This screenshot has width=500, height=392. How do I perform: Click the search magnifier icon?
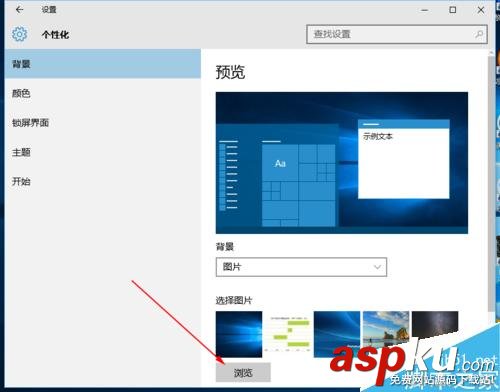tap(479, 34)
